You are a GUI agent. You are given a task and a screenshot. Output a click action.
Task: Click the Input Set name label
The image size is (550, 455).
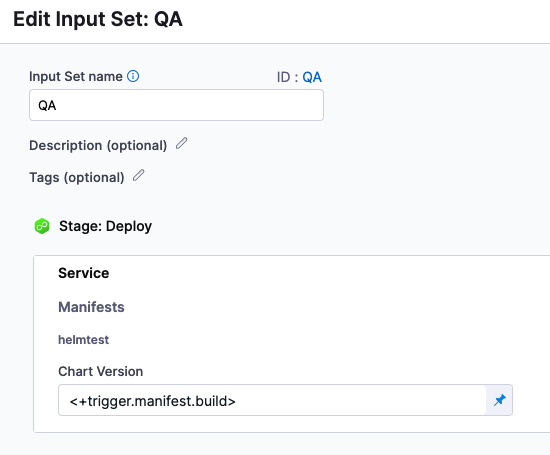[76, 76]
